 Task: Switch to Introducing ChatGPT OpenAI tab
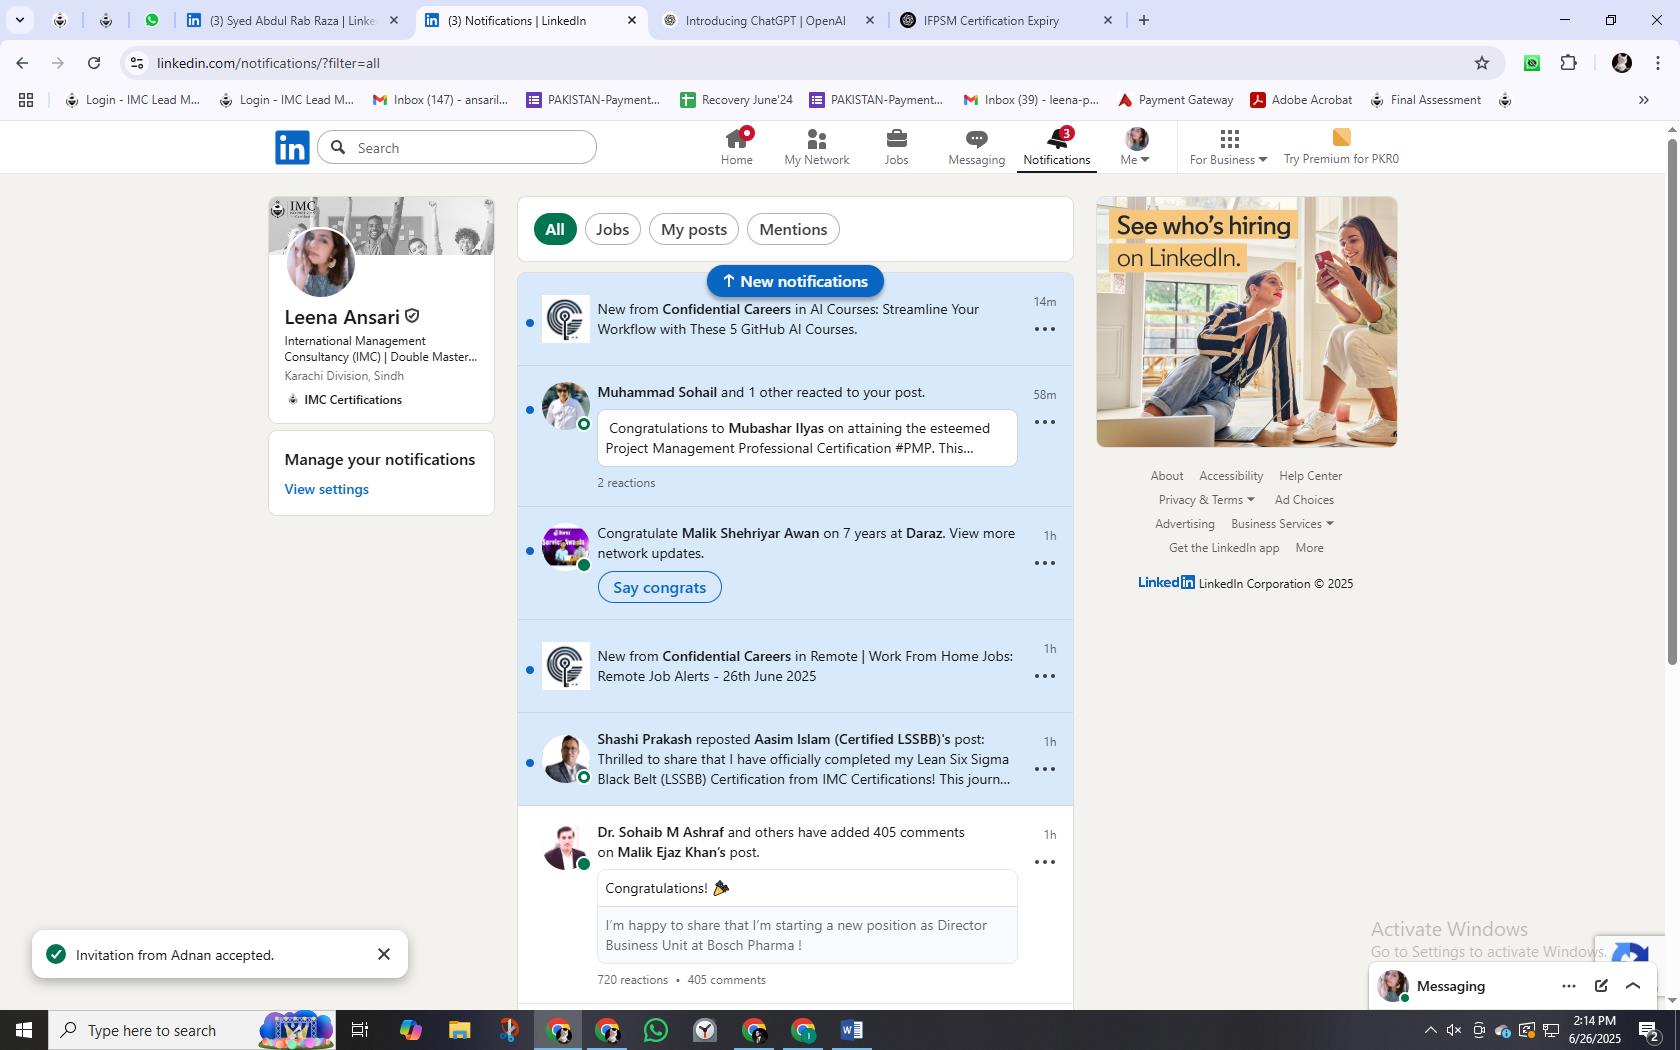coord(766,20)
